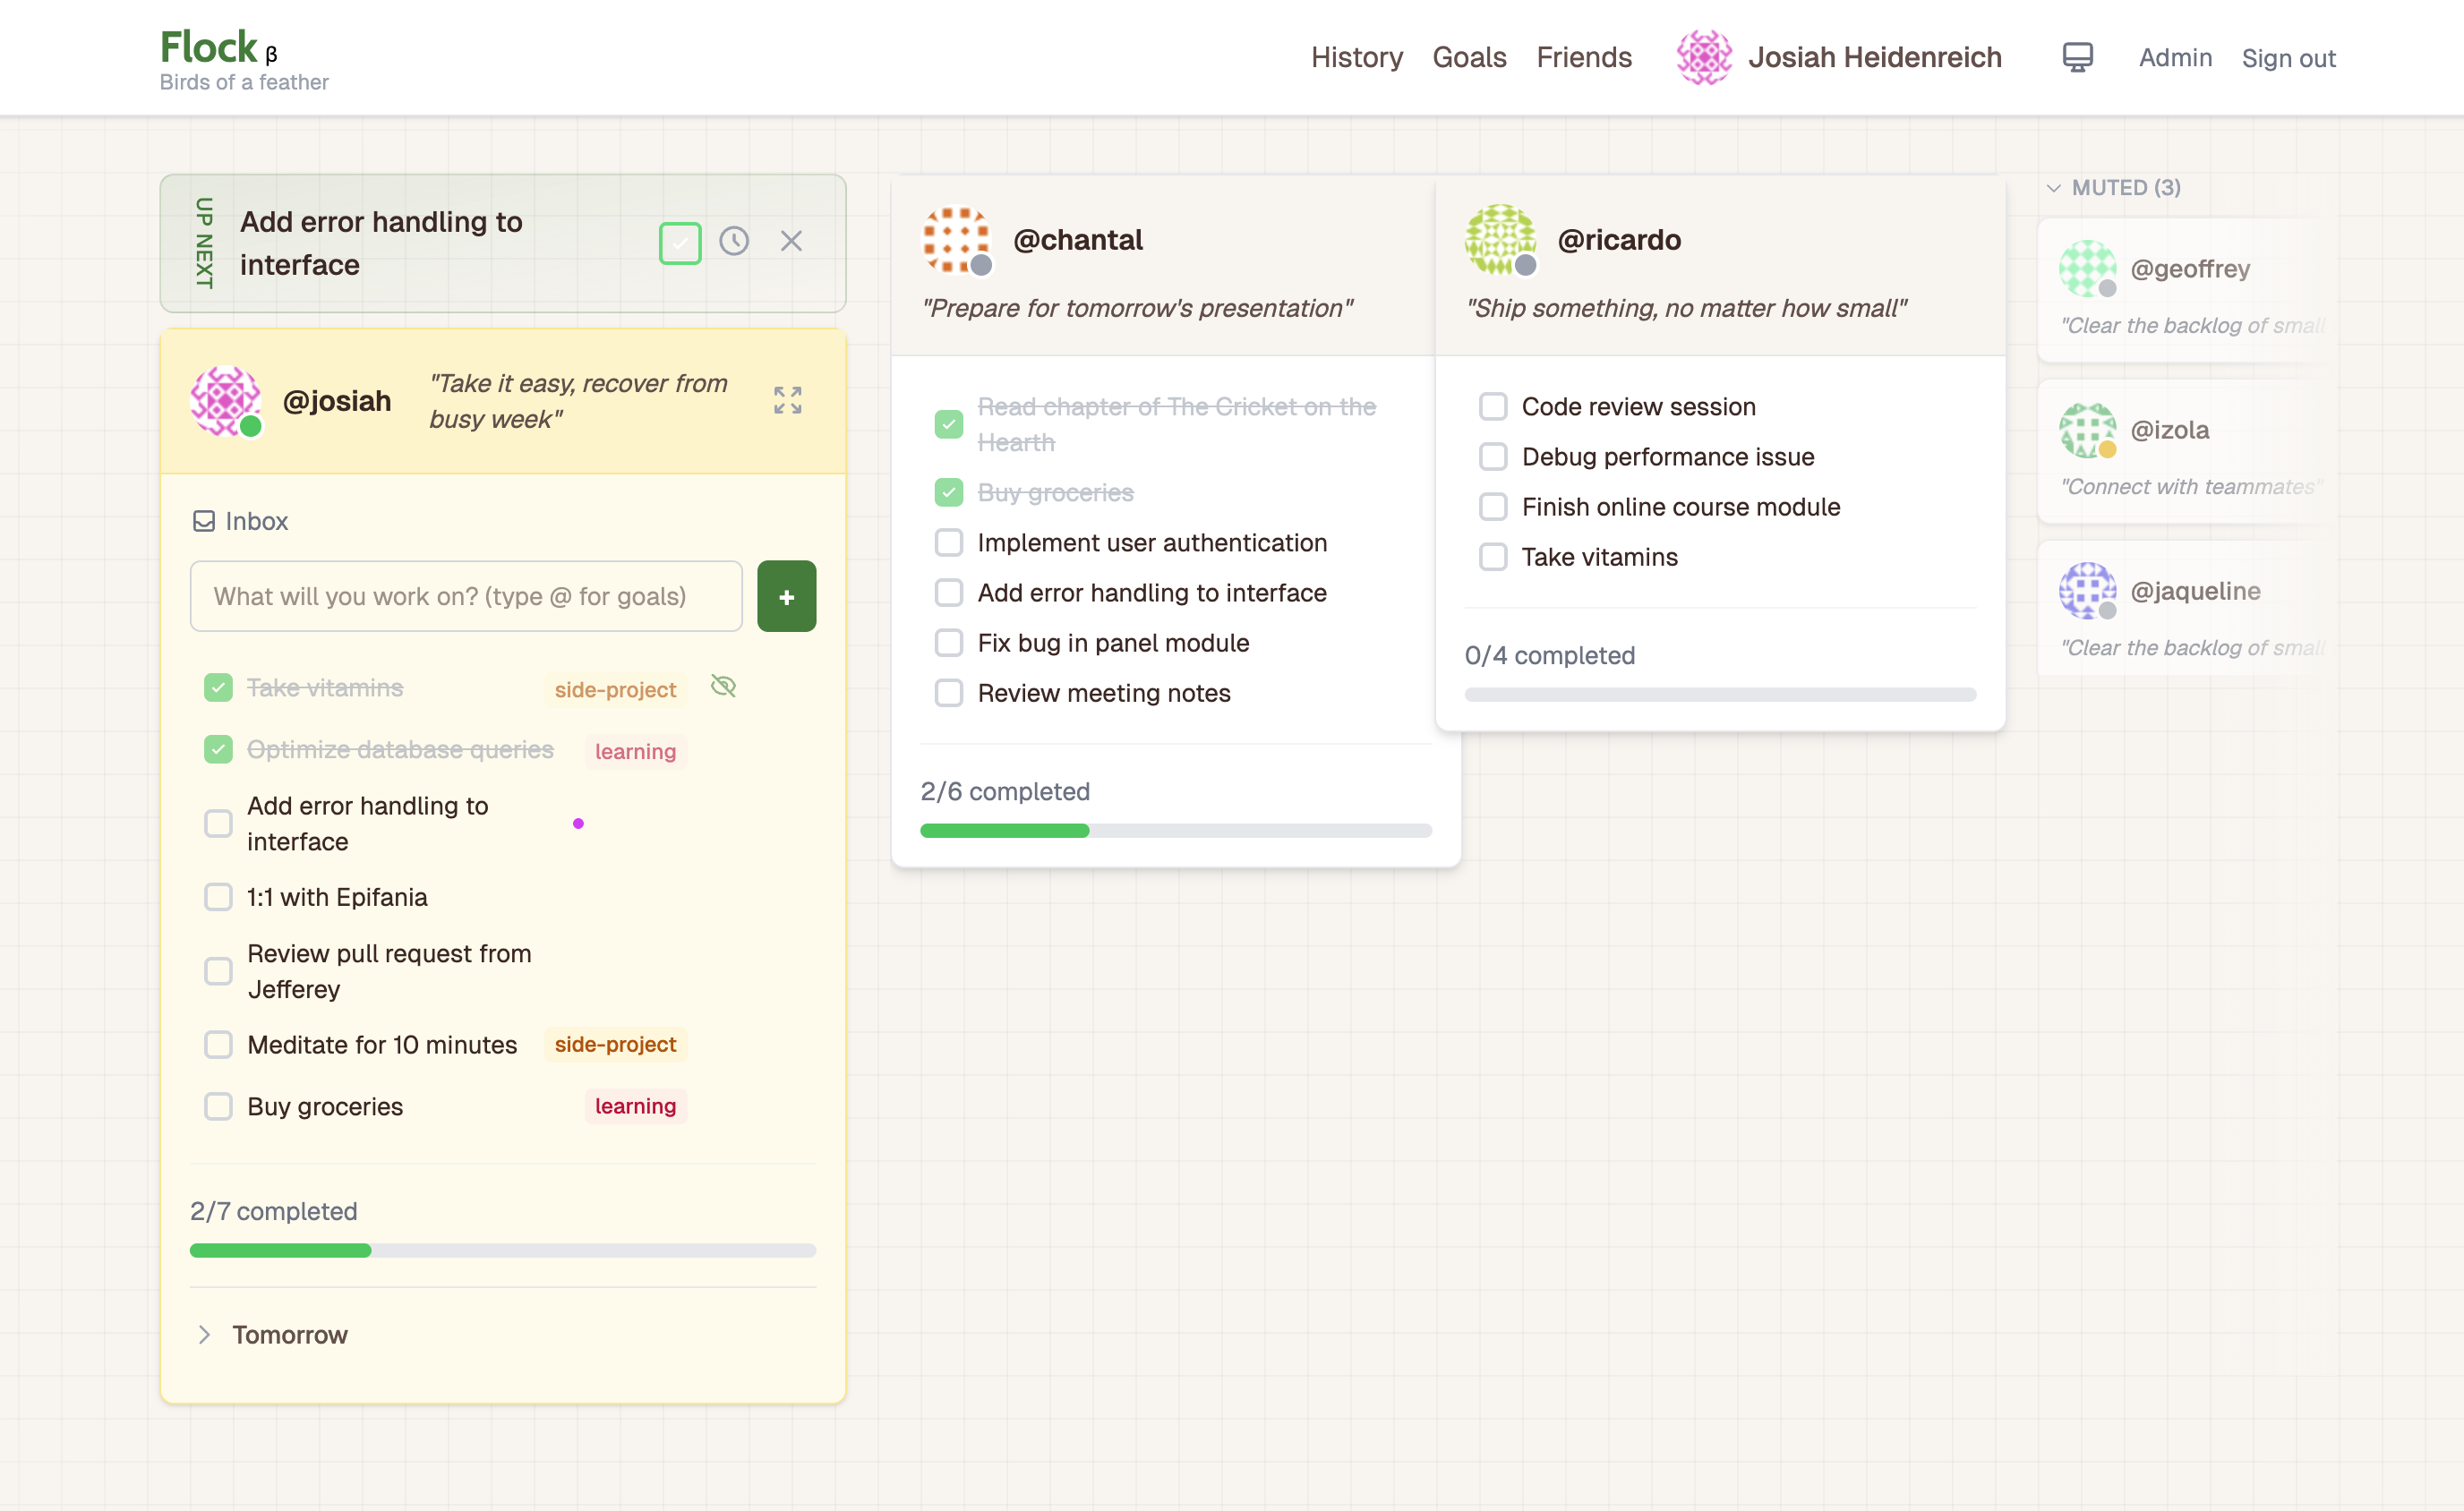This screenshot has height=1511, width=2464.
Task: Snooze the Up Next task with the clock icon
Action: (735, 241)
